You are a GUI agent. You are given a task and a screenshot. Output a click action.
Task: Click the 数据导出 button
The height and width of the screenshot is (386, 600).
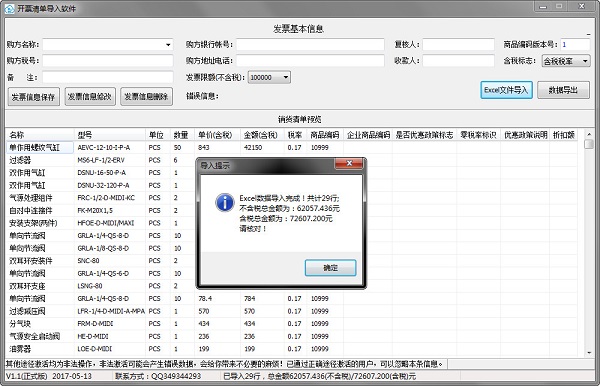(x=563, y=90)
